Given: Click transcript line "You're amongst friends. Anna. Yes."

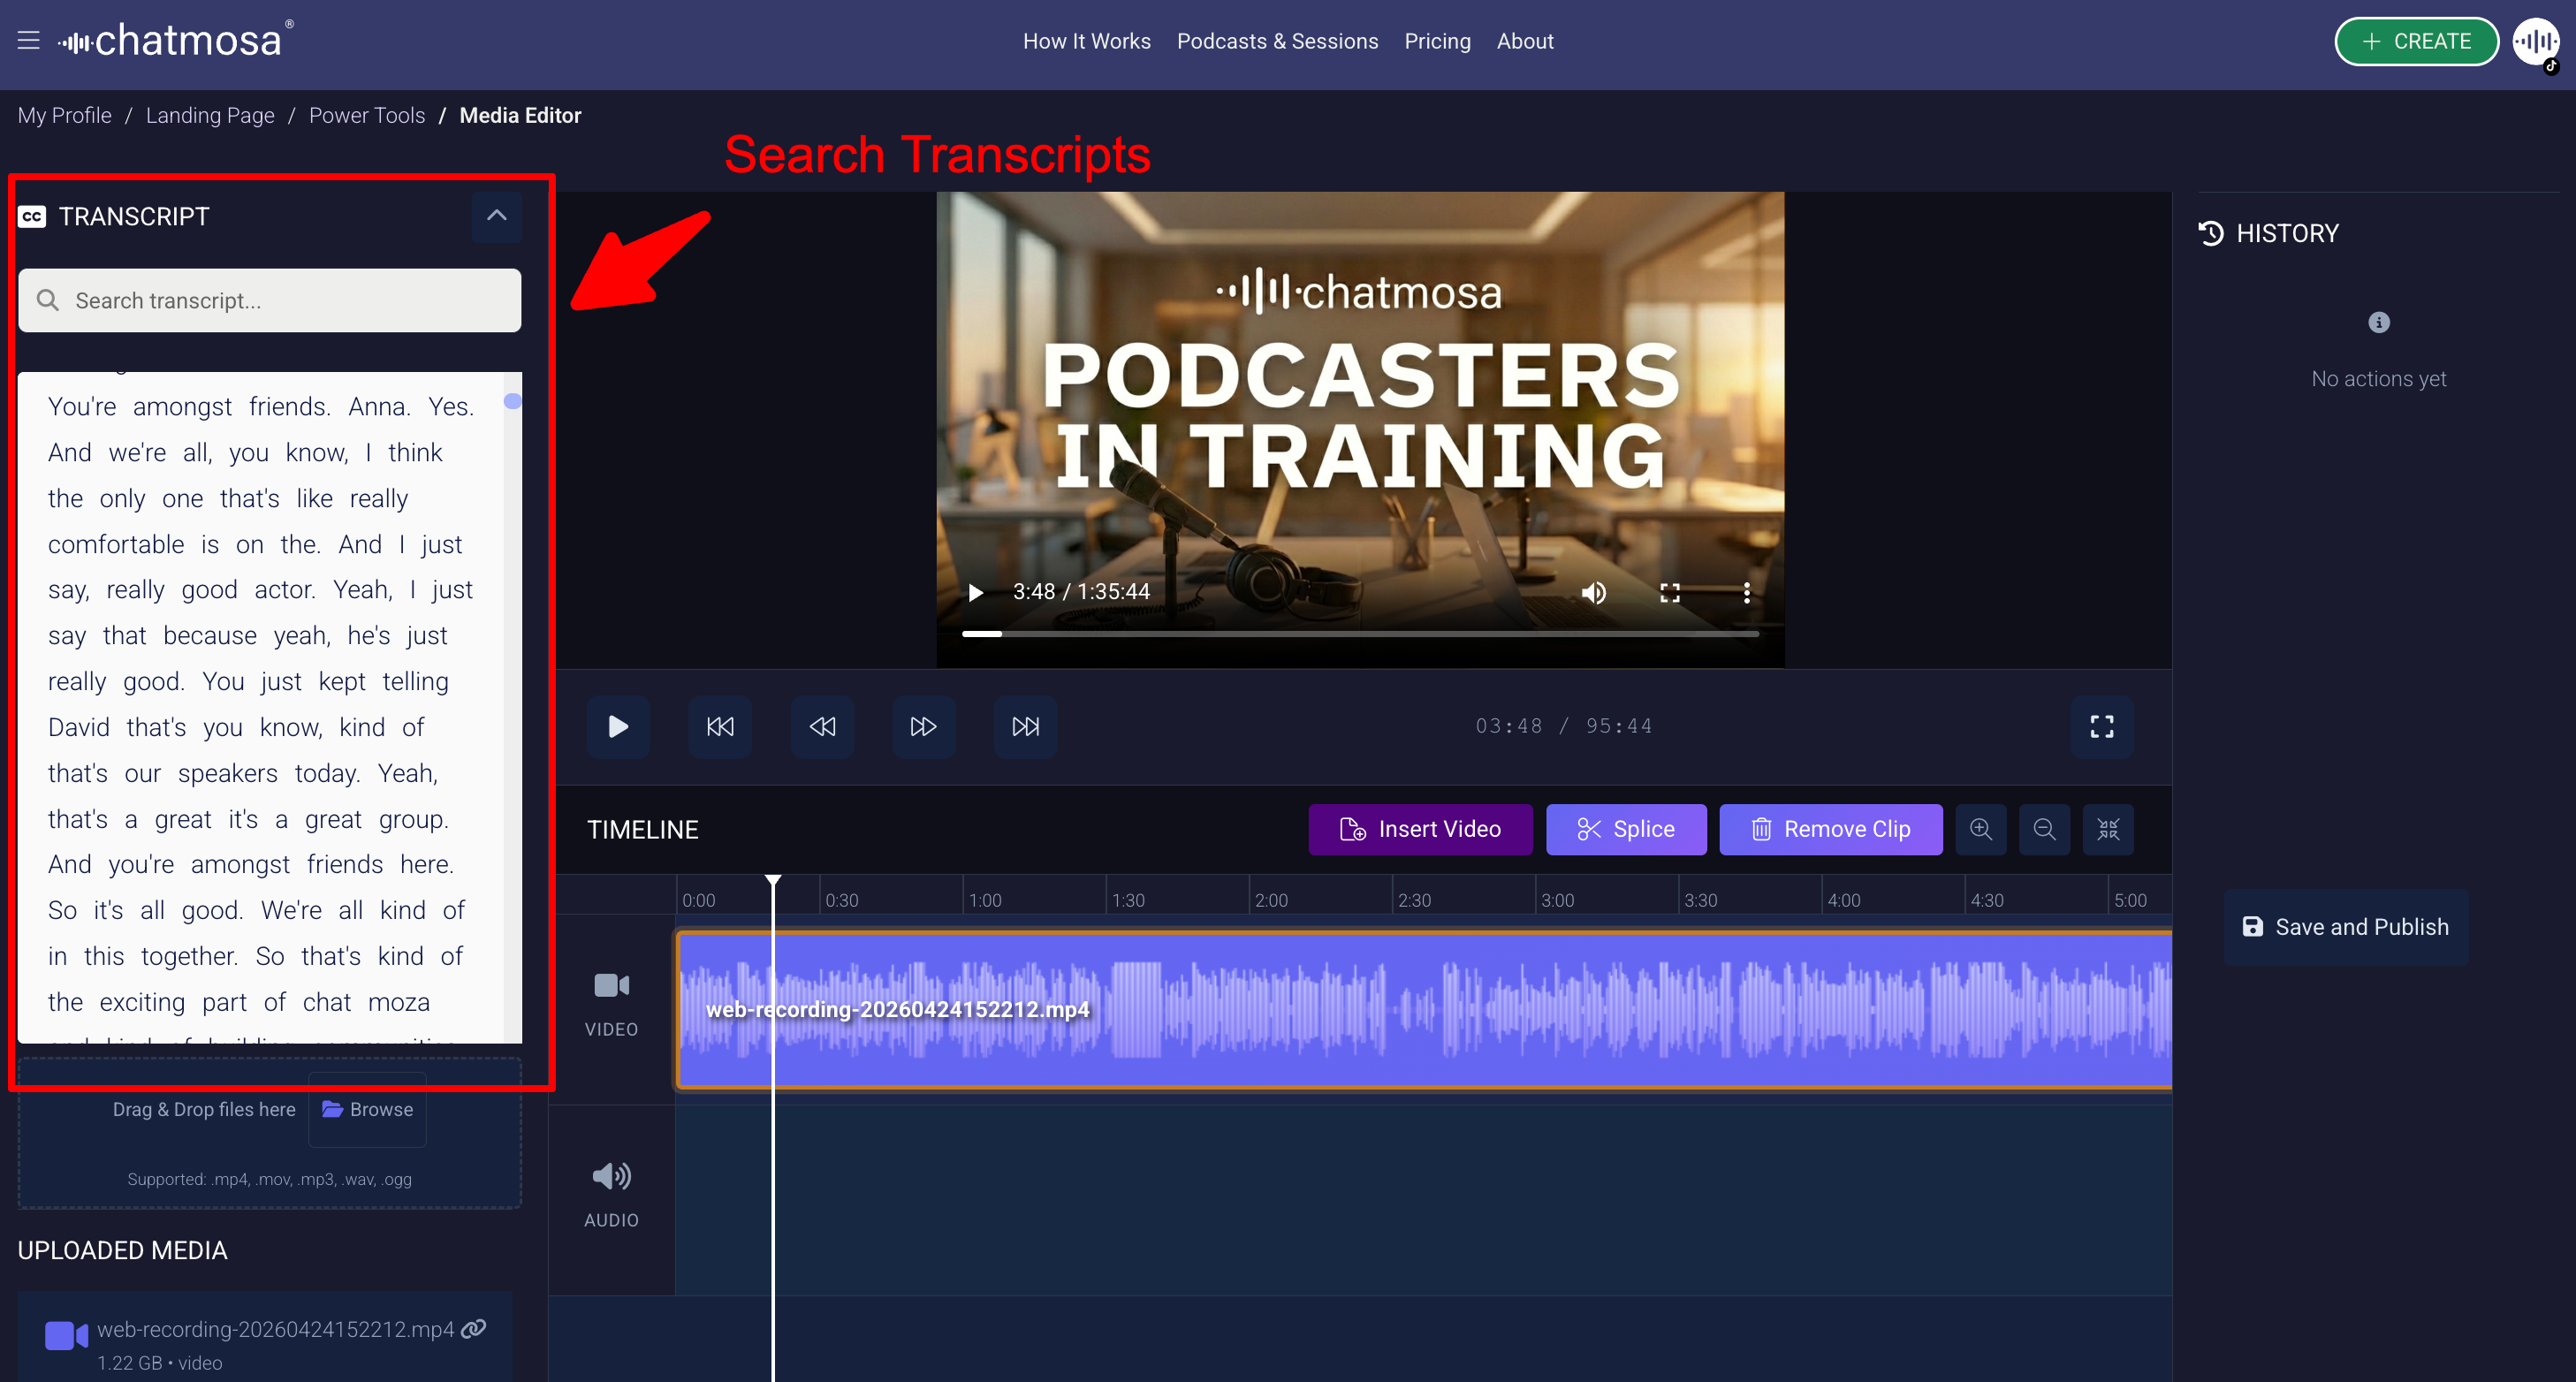Looking at the screenshot, I should [261, 407].
